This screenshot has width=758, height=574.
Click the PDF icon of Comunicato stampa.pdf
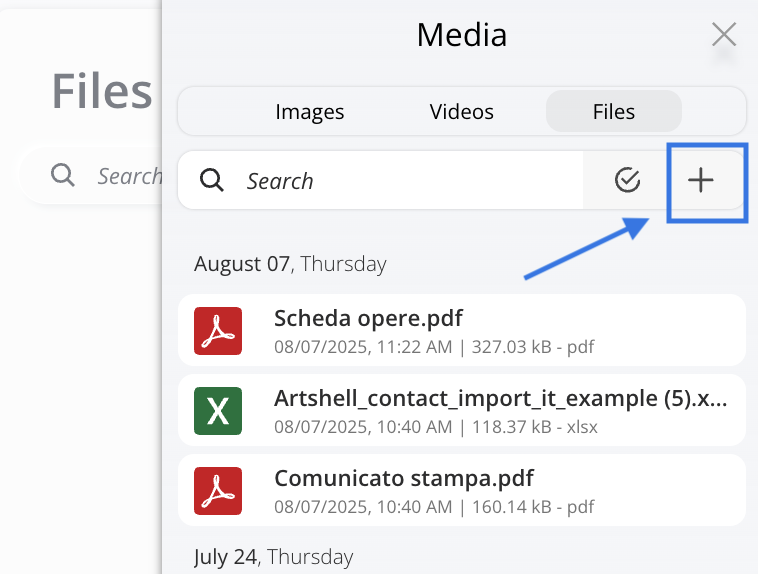click(x=218, y=491)
